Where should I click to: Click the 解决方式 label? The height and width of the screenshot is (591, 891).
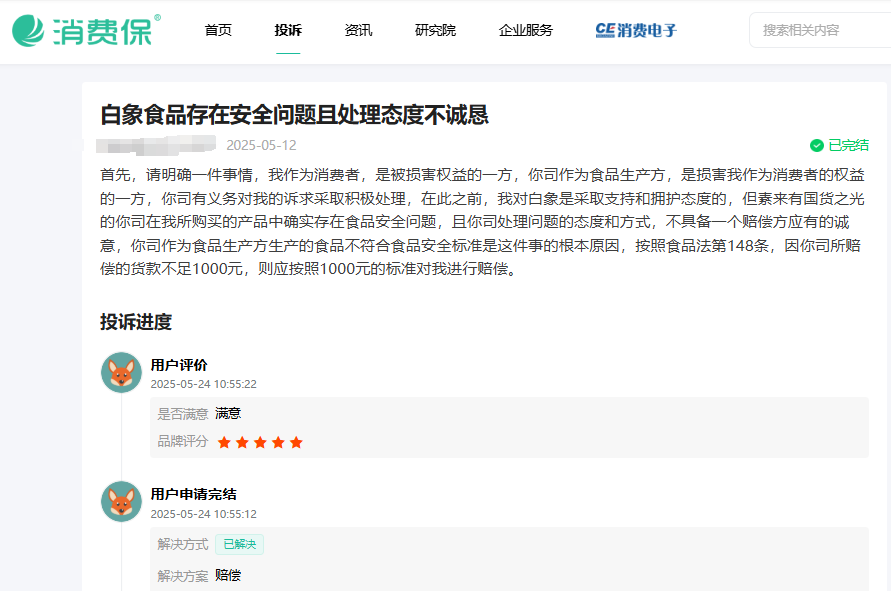click(183, 544)
